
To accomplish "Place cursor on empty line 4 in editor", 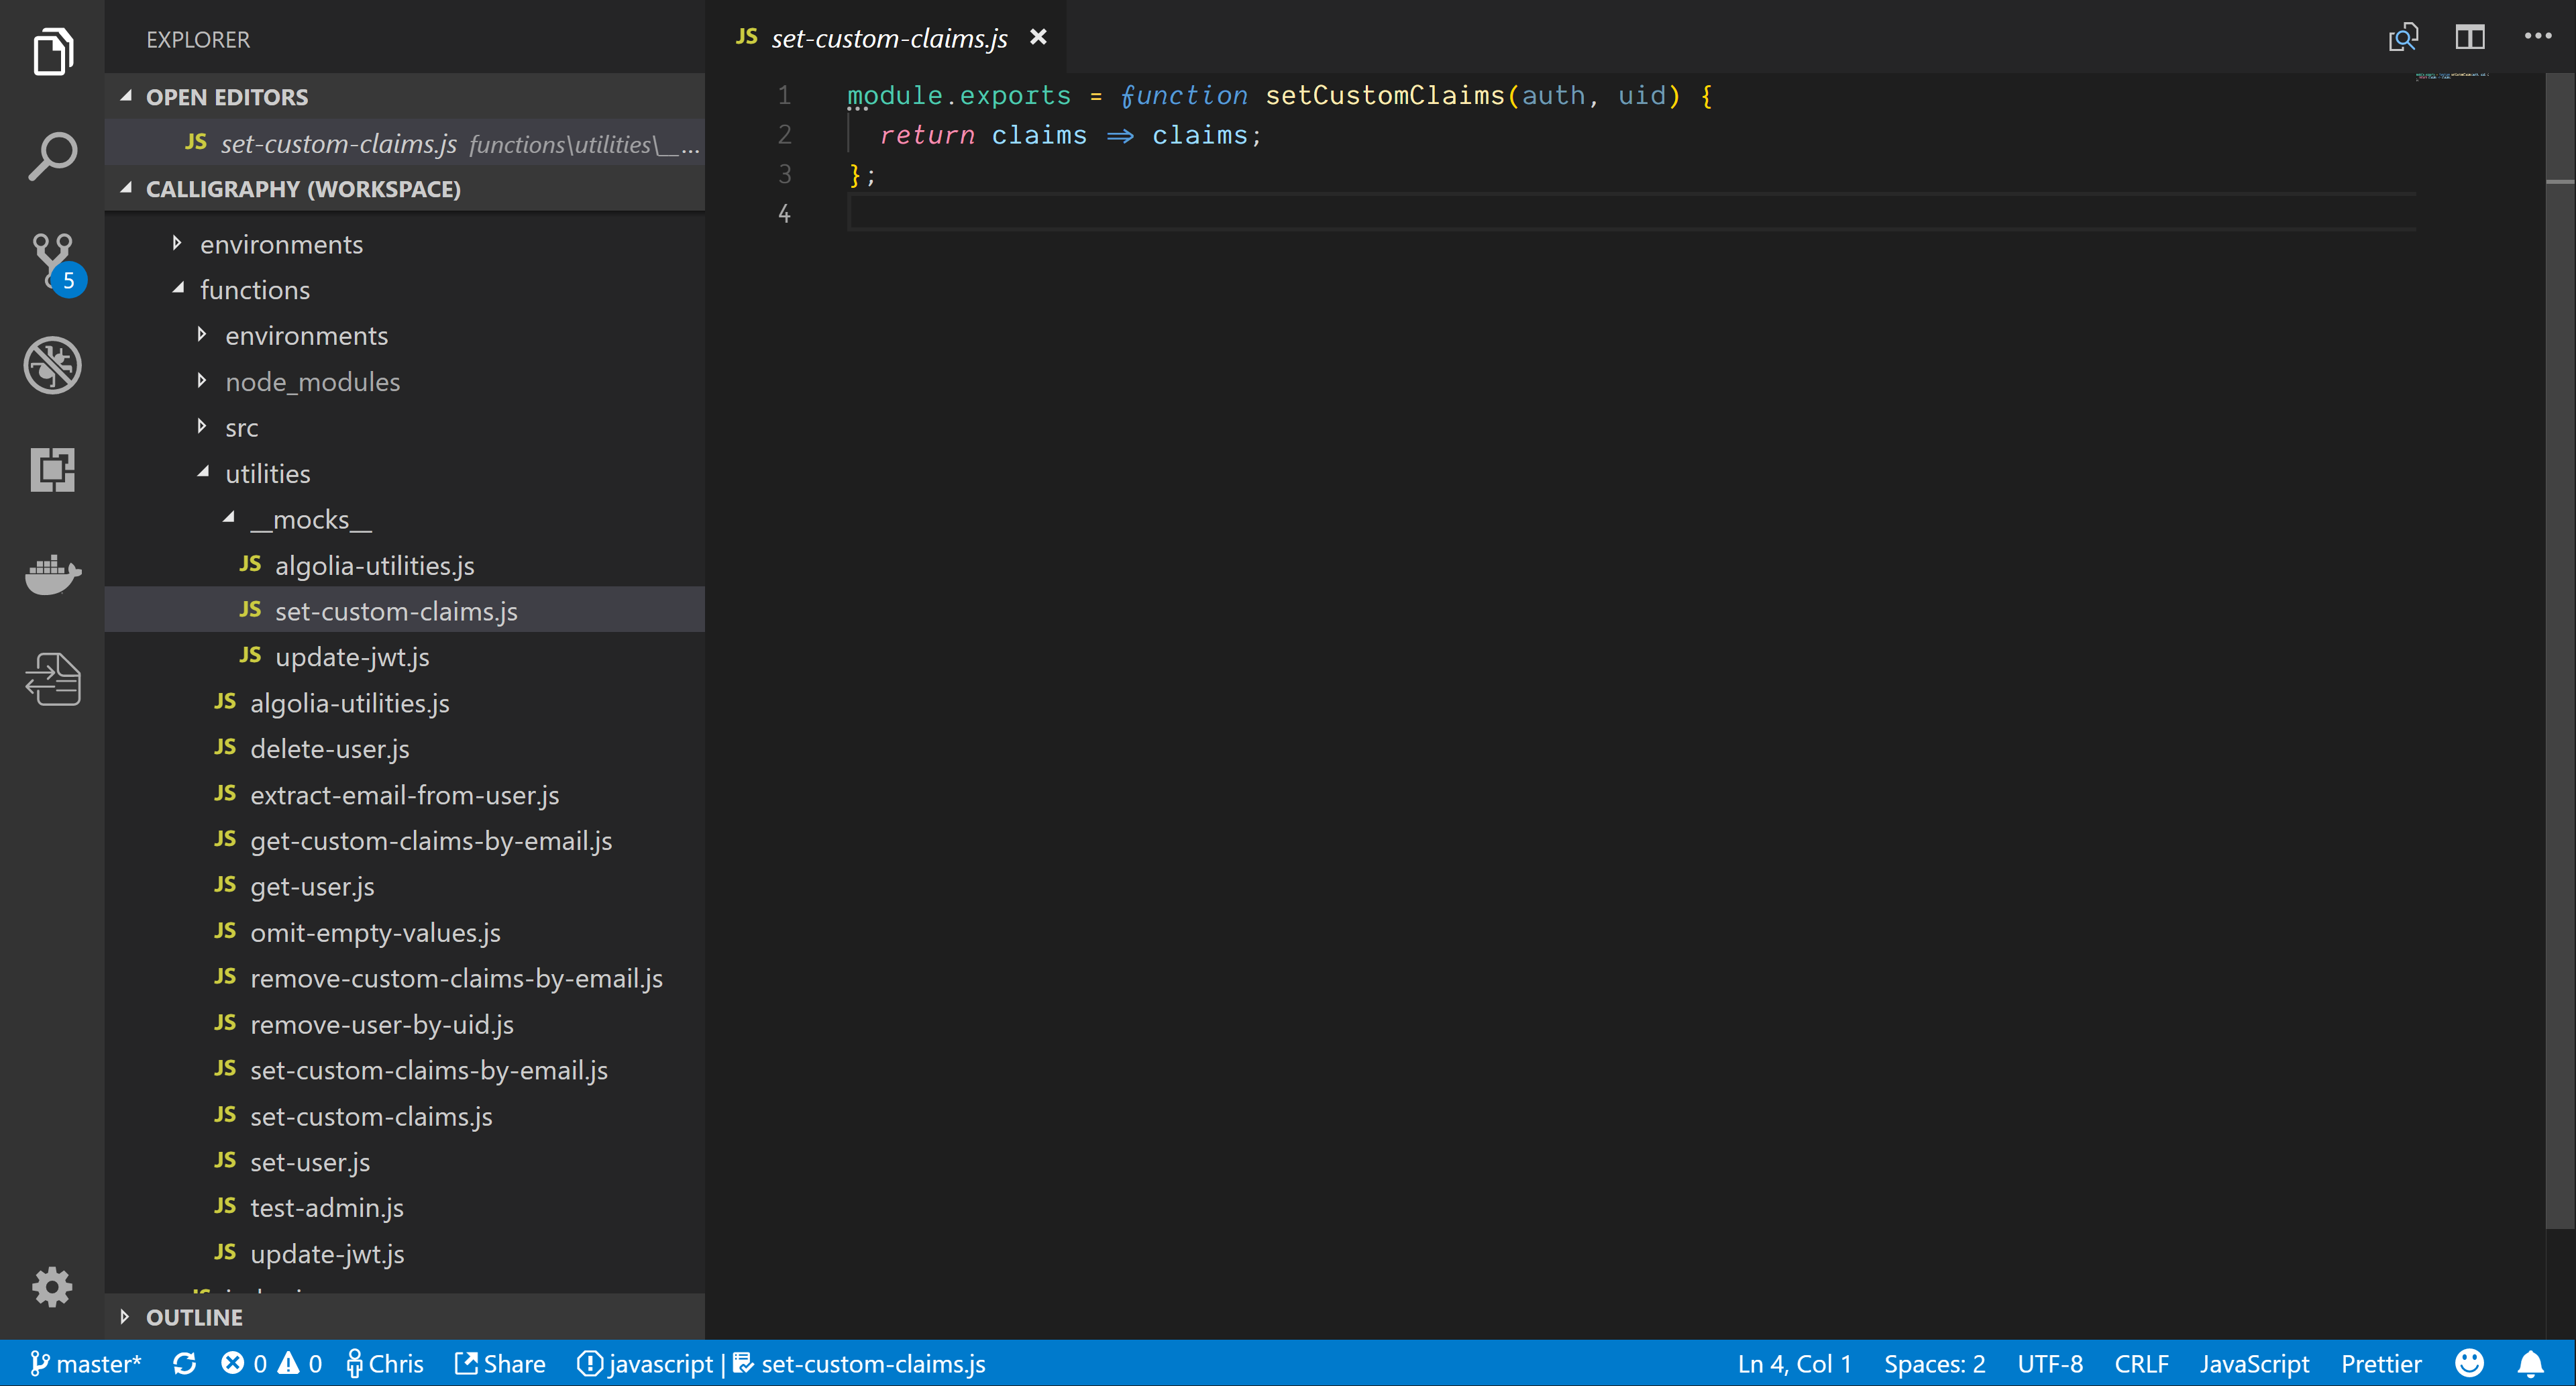I will click(1630, 213).
